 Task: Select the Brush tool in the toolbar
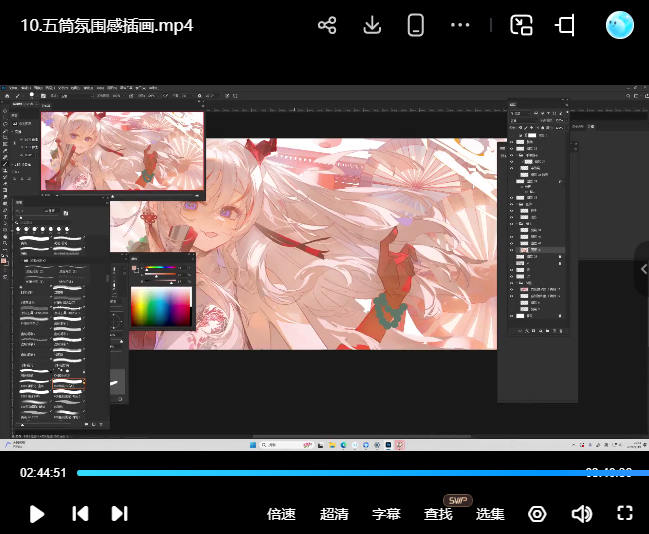(x=5, y=164)
